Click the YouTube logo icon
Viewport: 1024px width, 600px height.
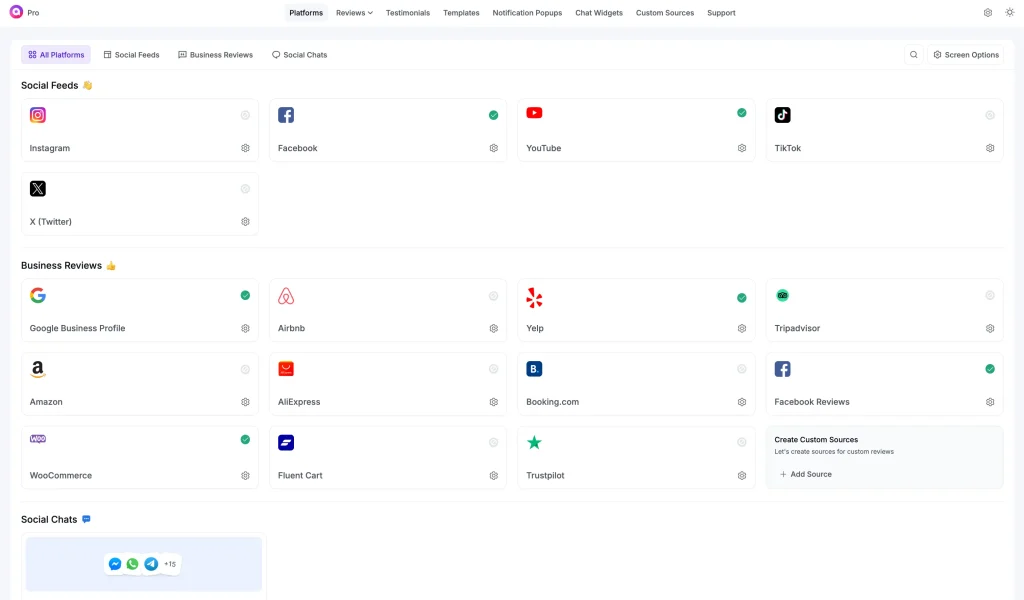pos(534,113)
